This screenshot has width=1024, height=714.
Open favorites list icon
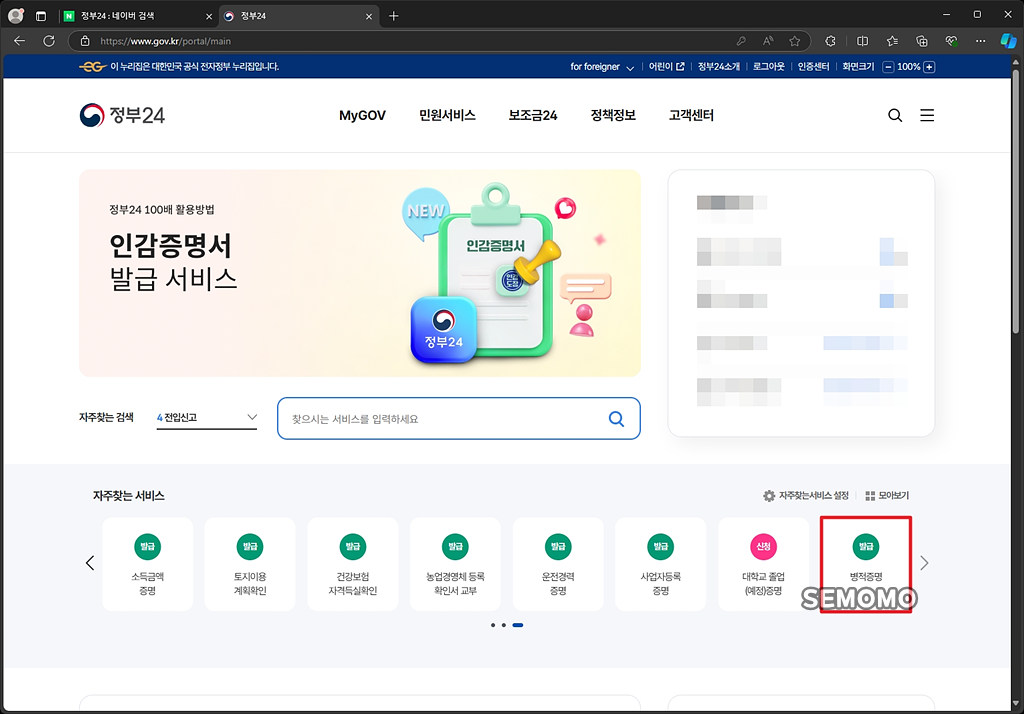click(x=892, y=41)
